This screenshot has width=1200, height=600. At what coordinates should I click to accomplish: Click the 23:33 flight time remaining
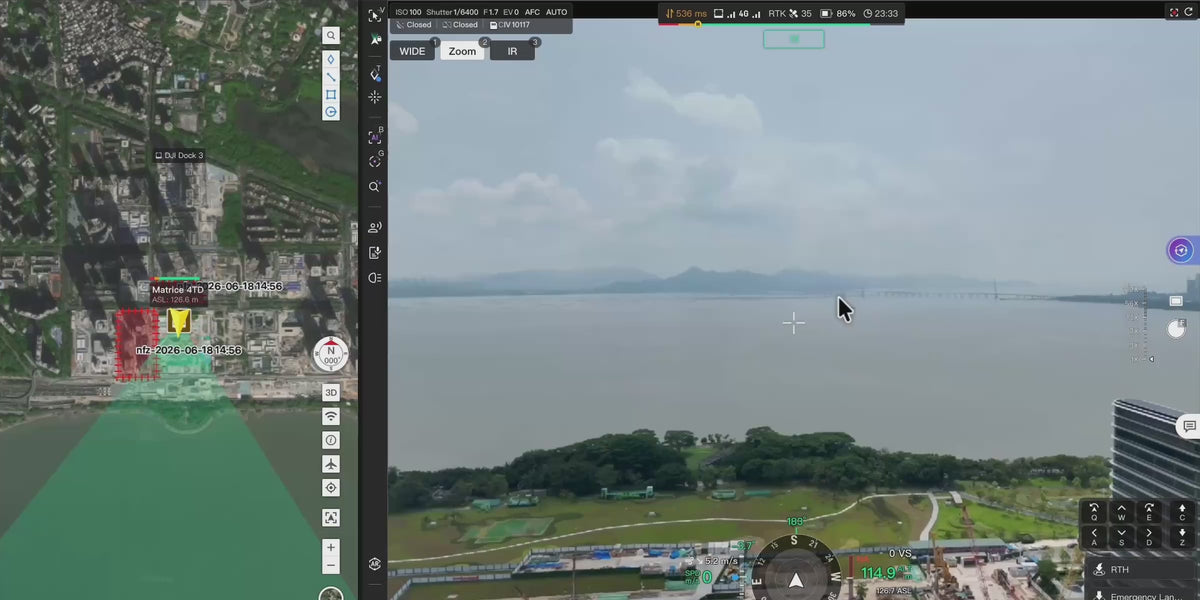click(881, 14)
